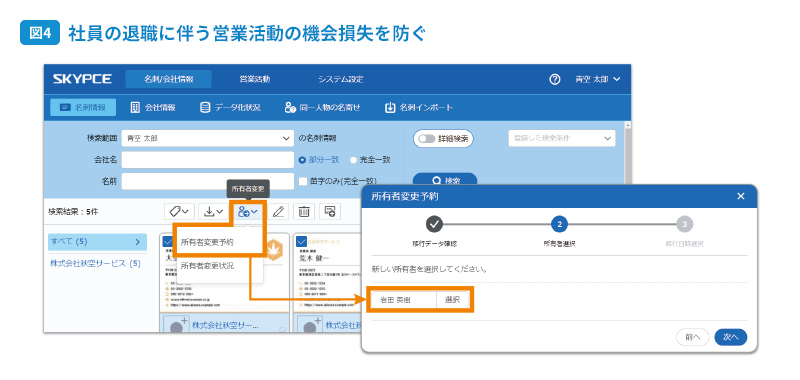Check the 苗字のみ(完全一致) checkbox
The image size is (800, 380).
pyautogui.click(x=303, y=181)
